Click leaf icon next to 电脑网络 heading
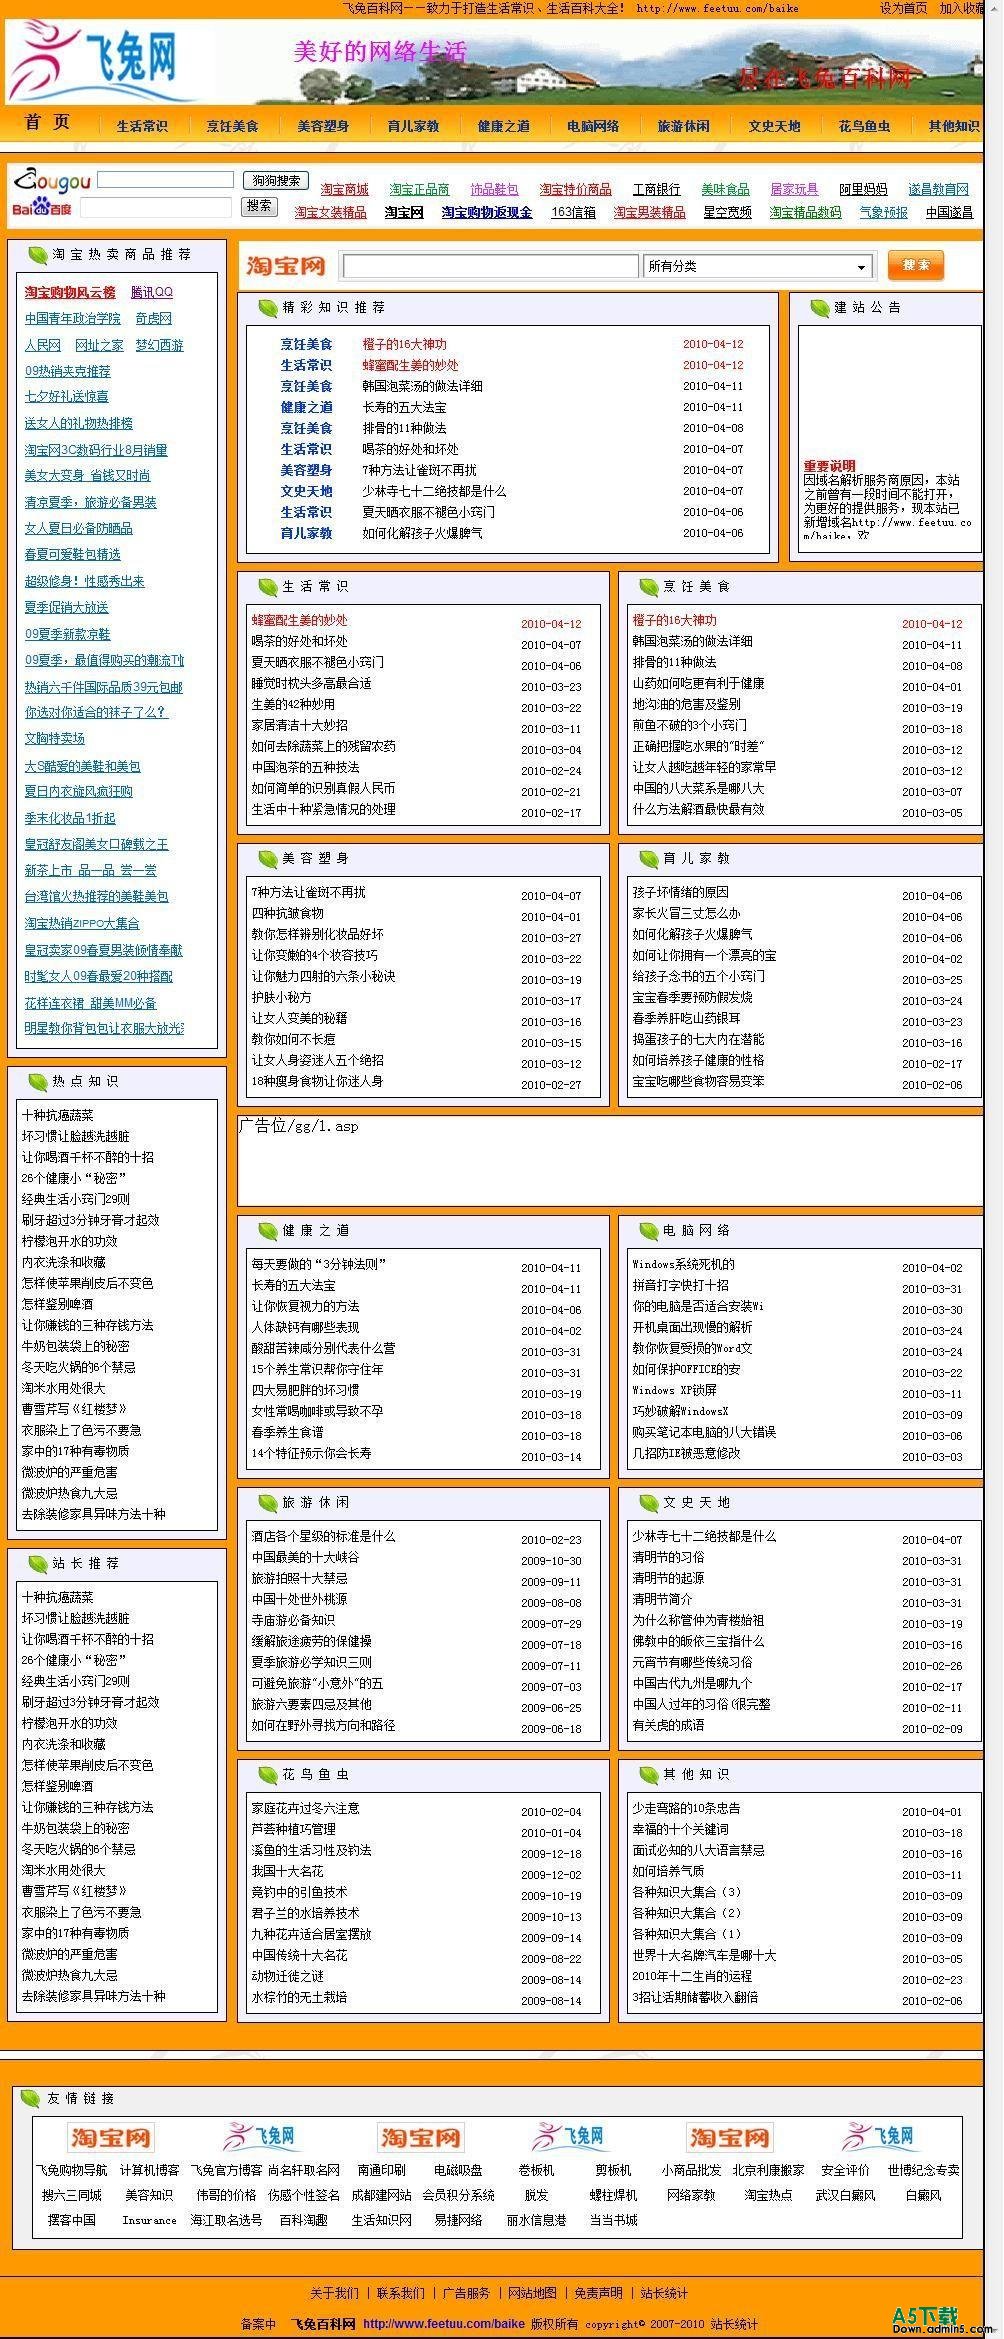The height and width of the screenshot is (2339, 1004). click(x=648, y=1231)
